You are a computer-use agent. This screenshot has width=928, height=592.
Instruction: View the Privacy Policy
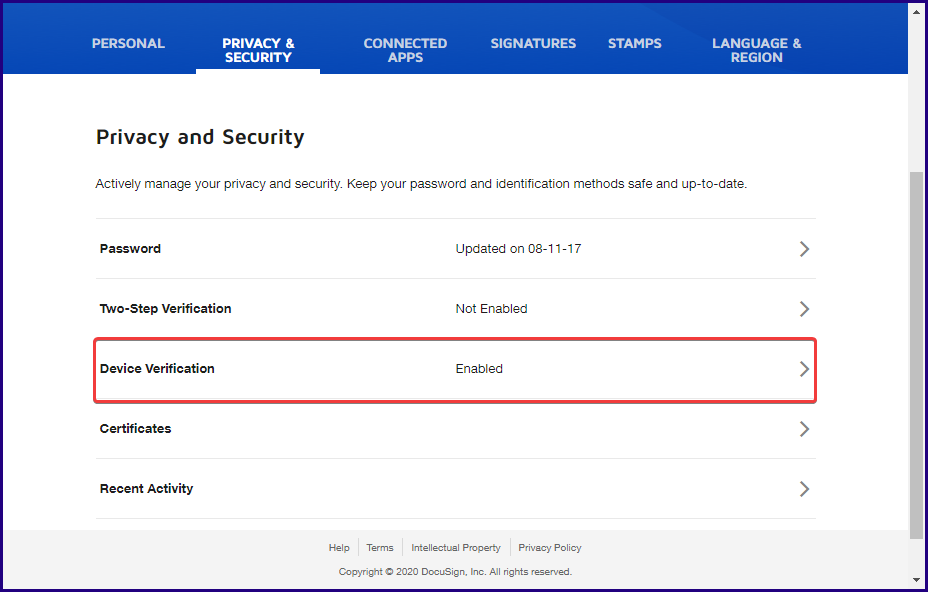[550, 547]
